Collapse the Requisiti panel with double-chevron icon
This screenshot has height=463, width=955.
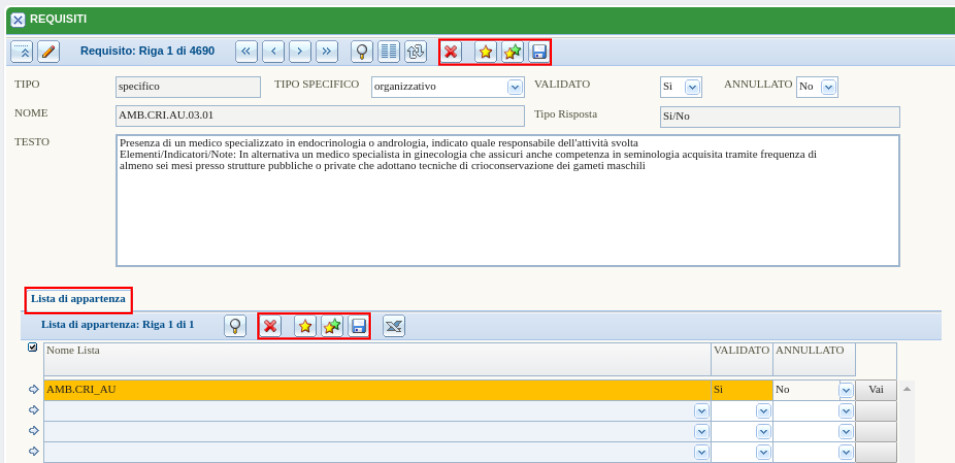(22, 52)
